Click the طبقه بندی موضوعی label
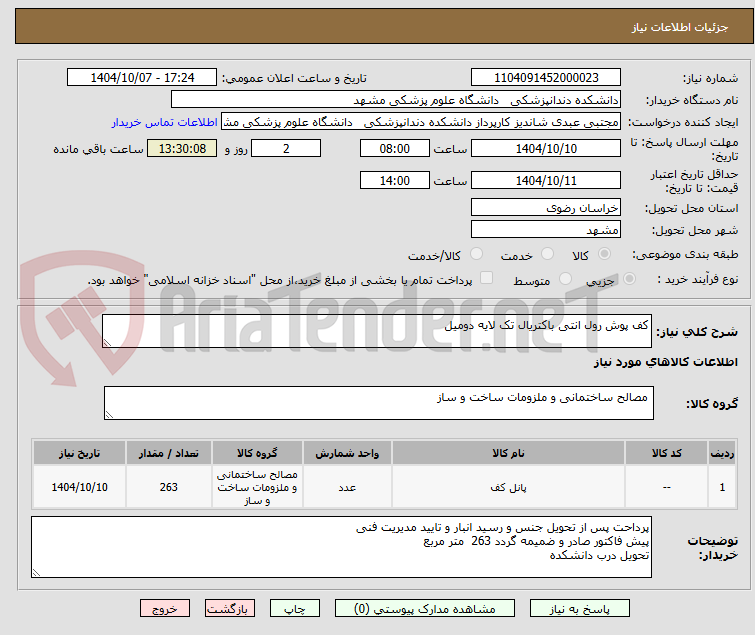 [685, 254]
